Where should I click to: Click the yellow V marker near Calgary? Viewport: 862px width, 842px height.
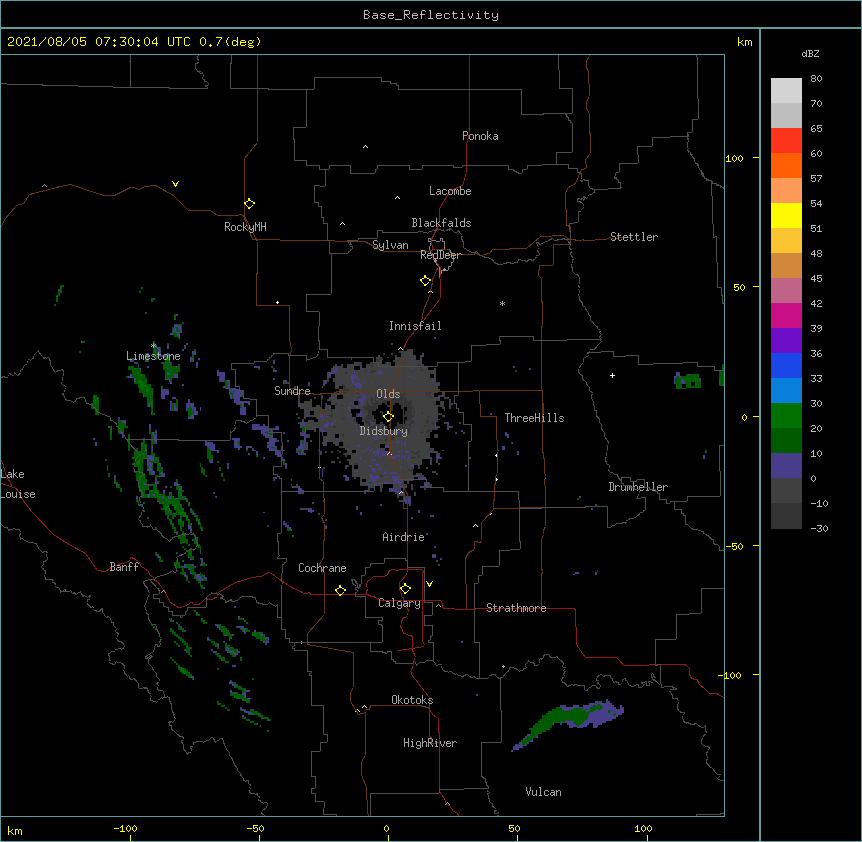point(429,584)
